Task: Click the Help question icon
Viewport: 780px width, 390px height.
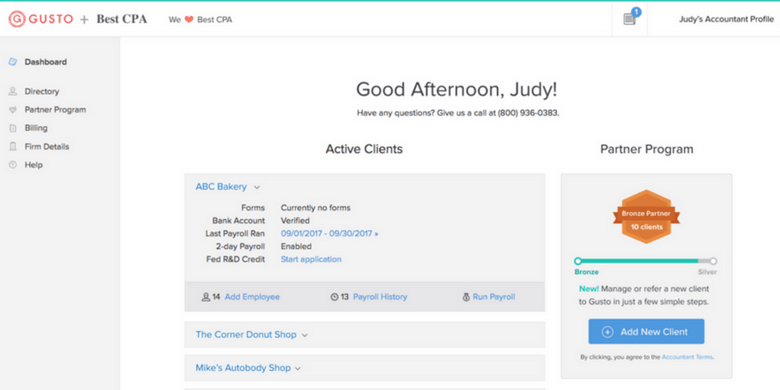Action: [x=13, y=165]
